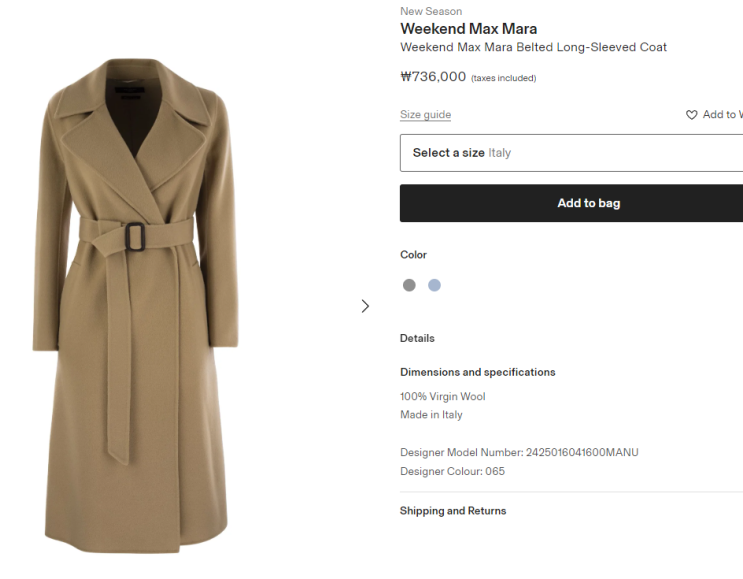Click the 100% Virgin Wool text
This screenshot has height=579, width=743.
pyautogui.click(x=442, y=396)
